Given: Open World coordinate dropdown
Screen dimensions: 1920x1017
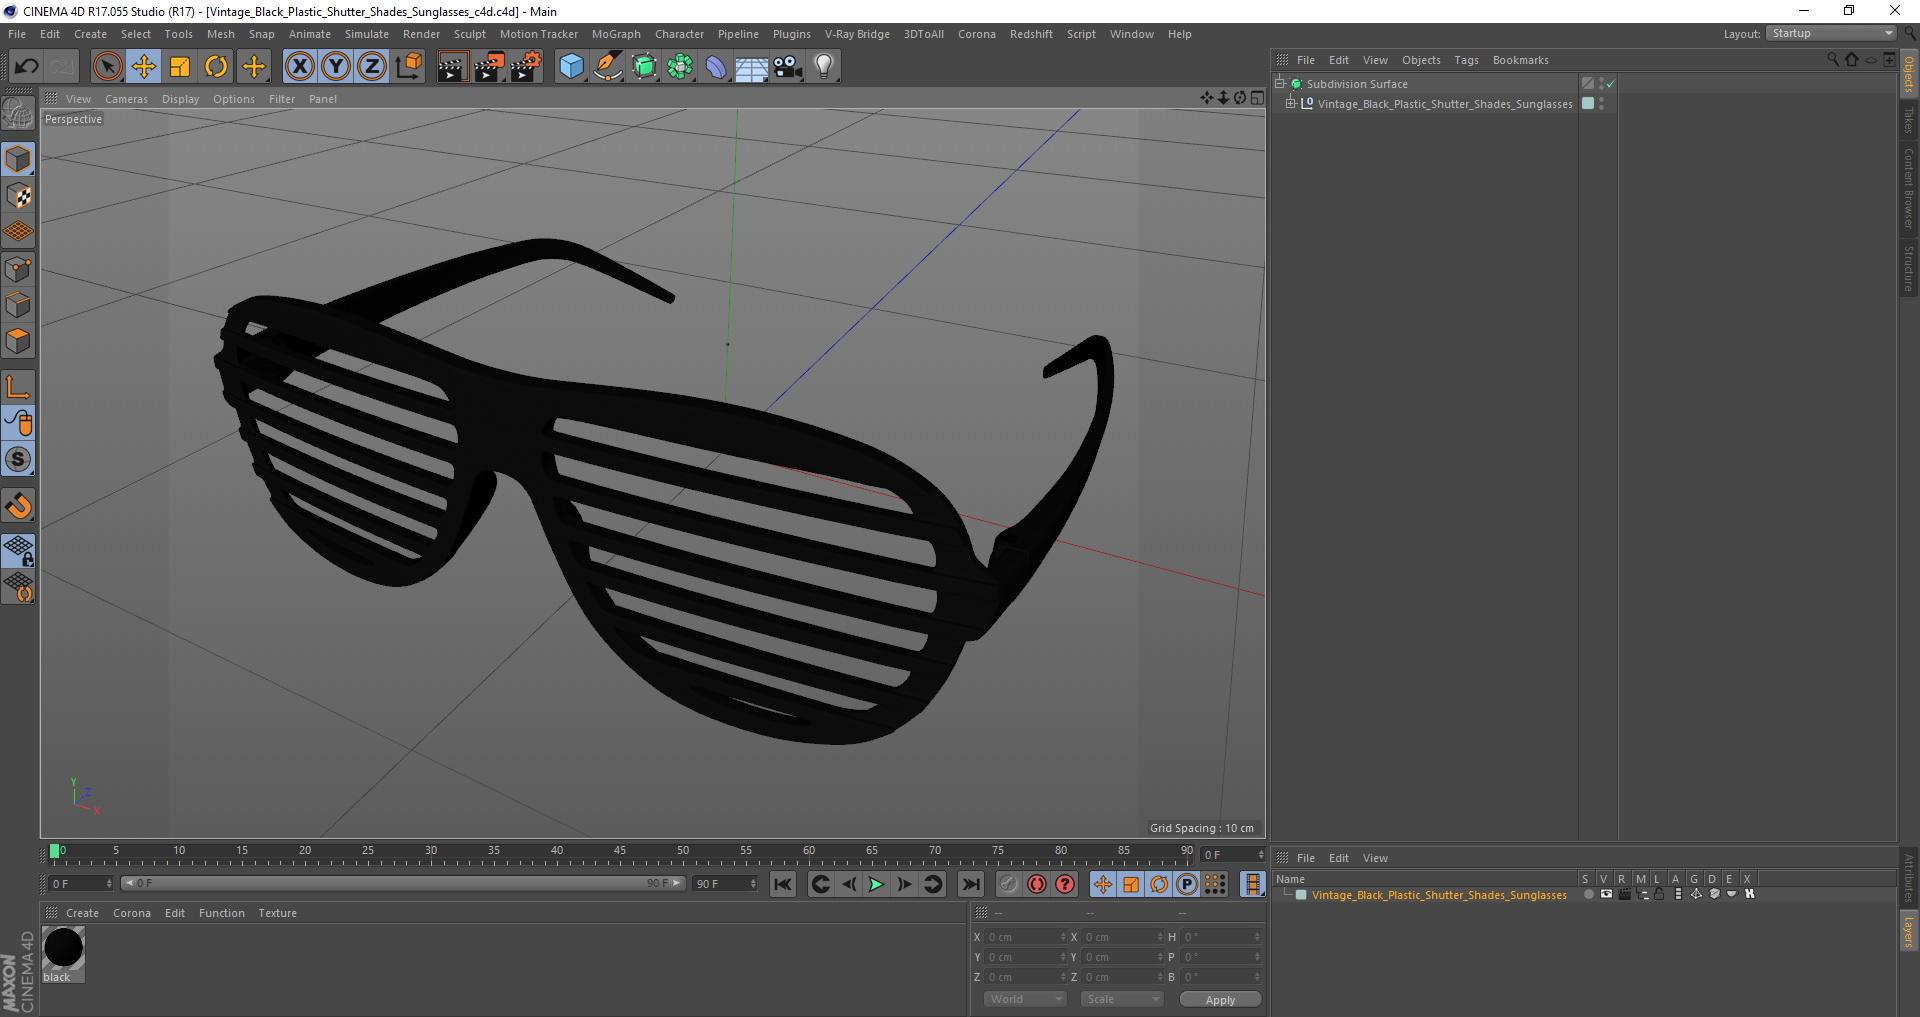Looking at the screenshot, I should click(x=1025, y=999).
